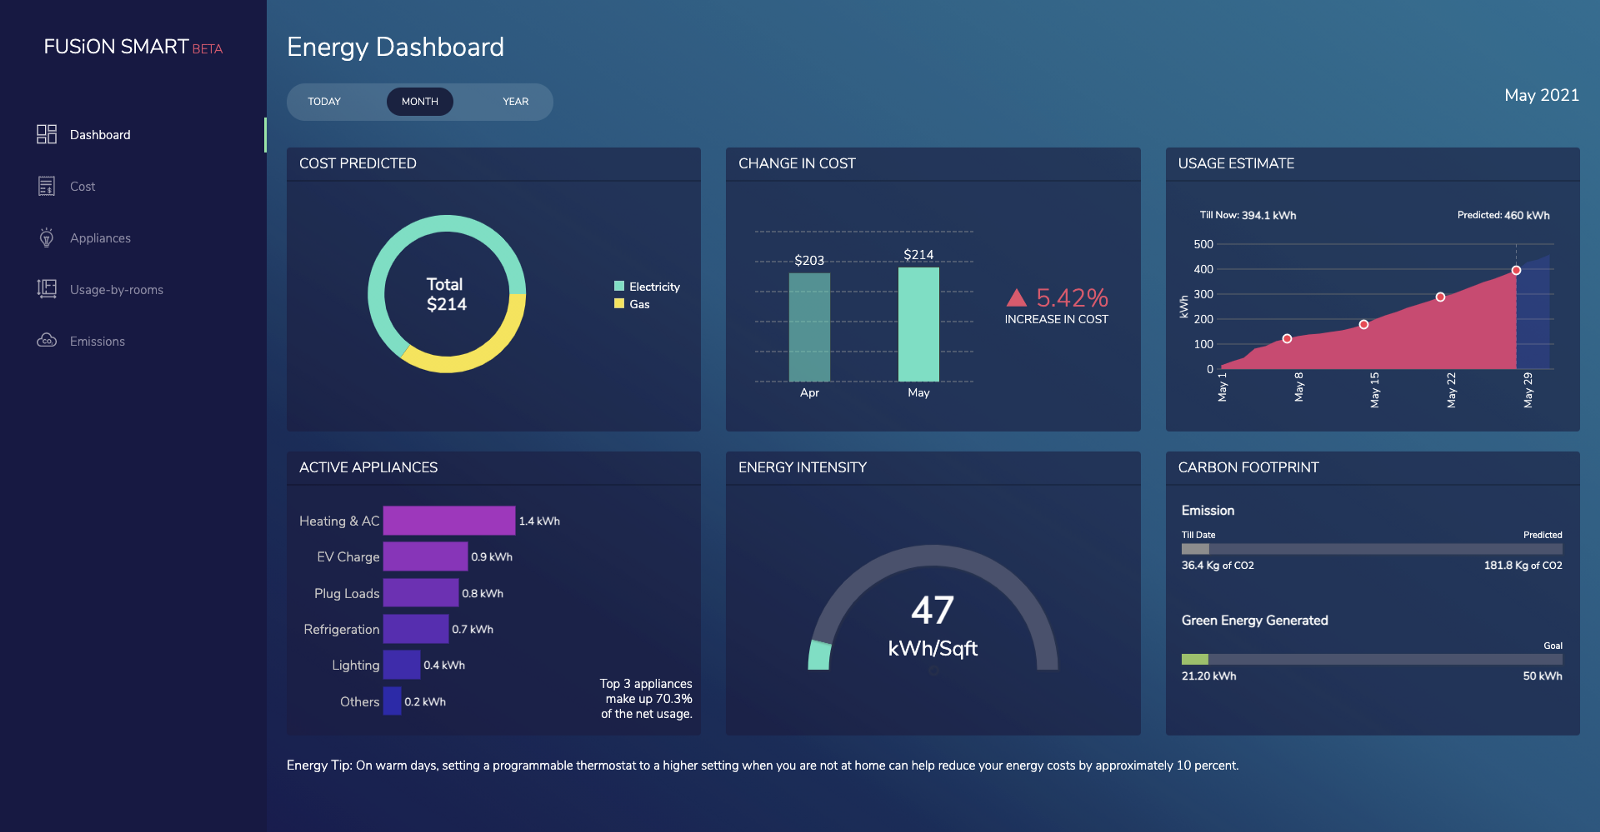Viewport: 1600px width, 832px height.
Task: Click the Emission progress bar
Action: pos(1371,549)
